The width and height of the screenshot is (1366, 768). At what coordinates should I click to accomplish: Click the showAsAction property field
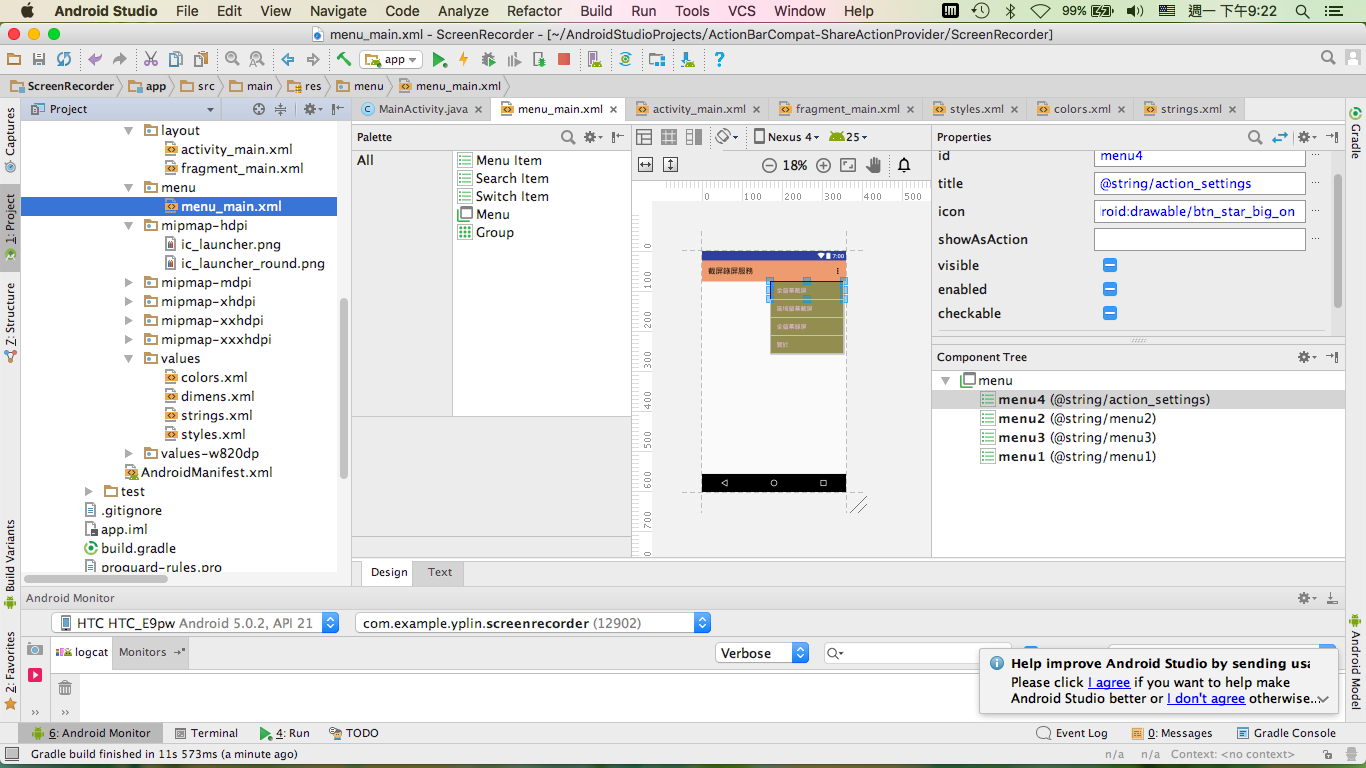tap(1200, 240)
